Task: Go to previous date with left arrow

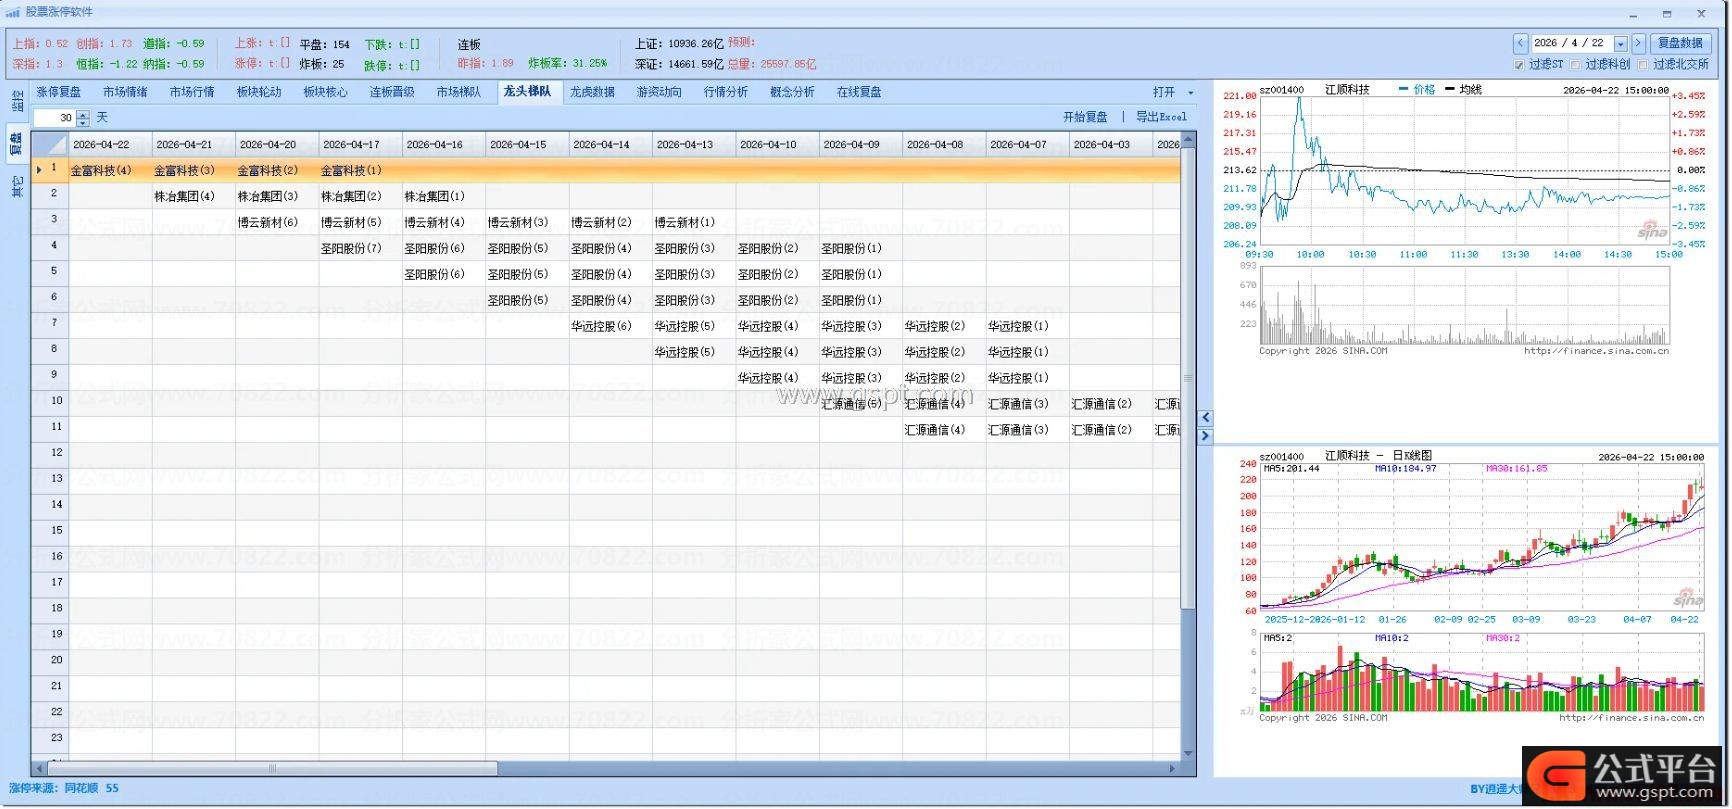Action: point(1520,43)
